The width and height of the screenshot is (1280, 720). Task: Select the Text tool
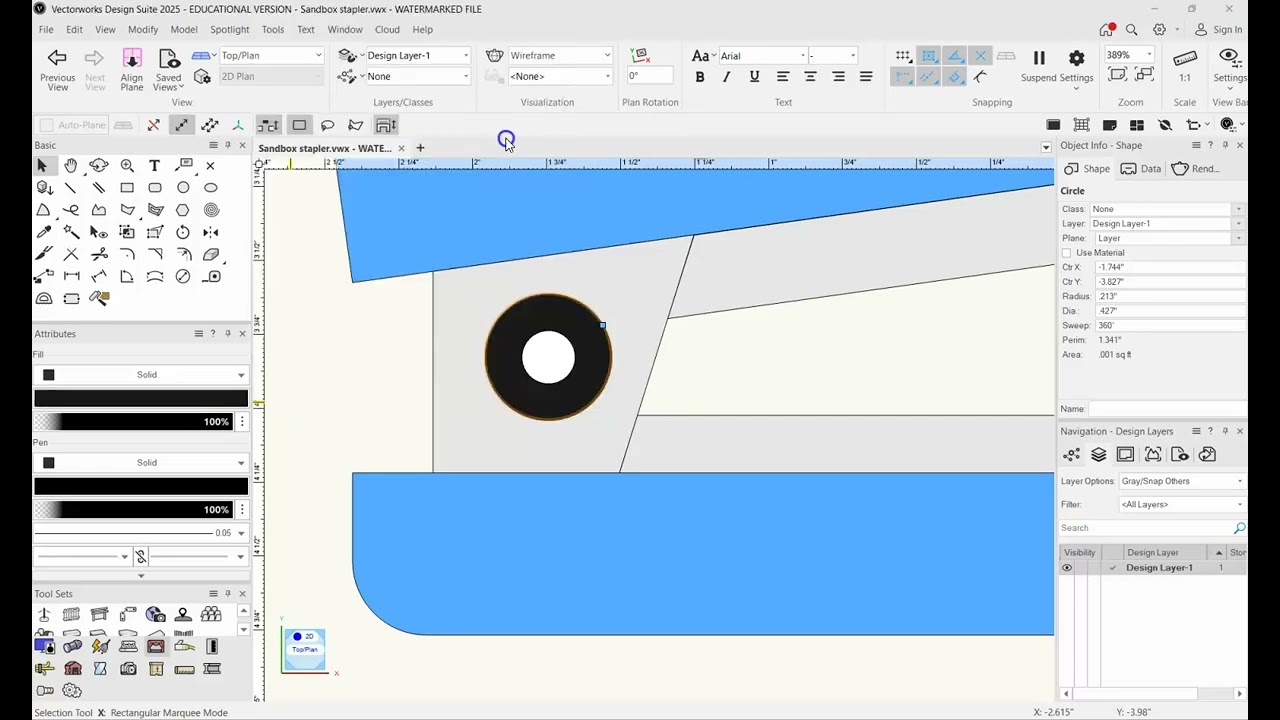coord(155,166)
